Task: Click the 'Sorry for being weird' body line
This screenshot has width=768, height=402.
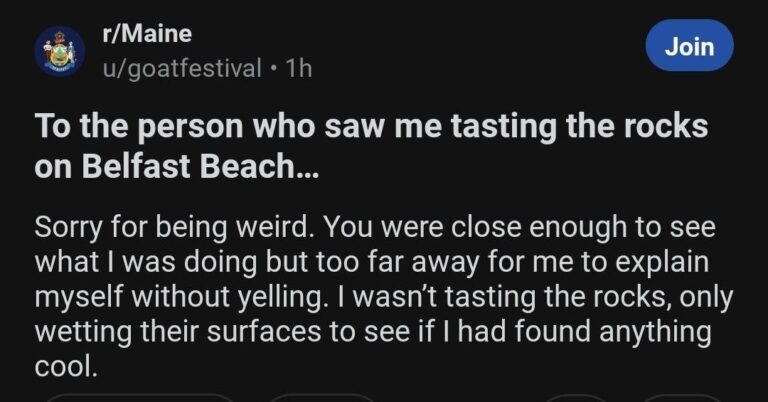Action: [x=375, y=227]
